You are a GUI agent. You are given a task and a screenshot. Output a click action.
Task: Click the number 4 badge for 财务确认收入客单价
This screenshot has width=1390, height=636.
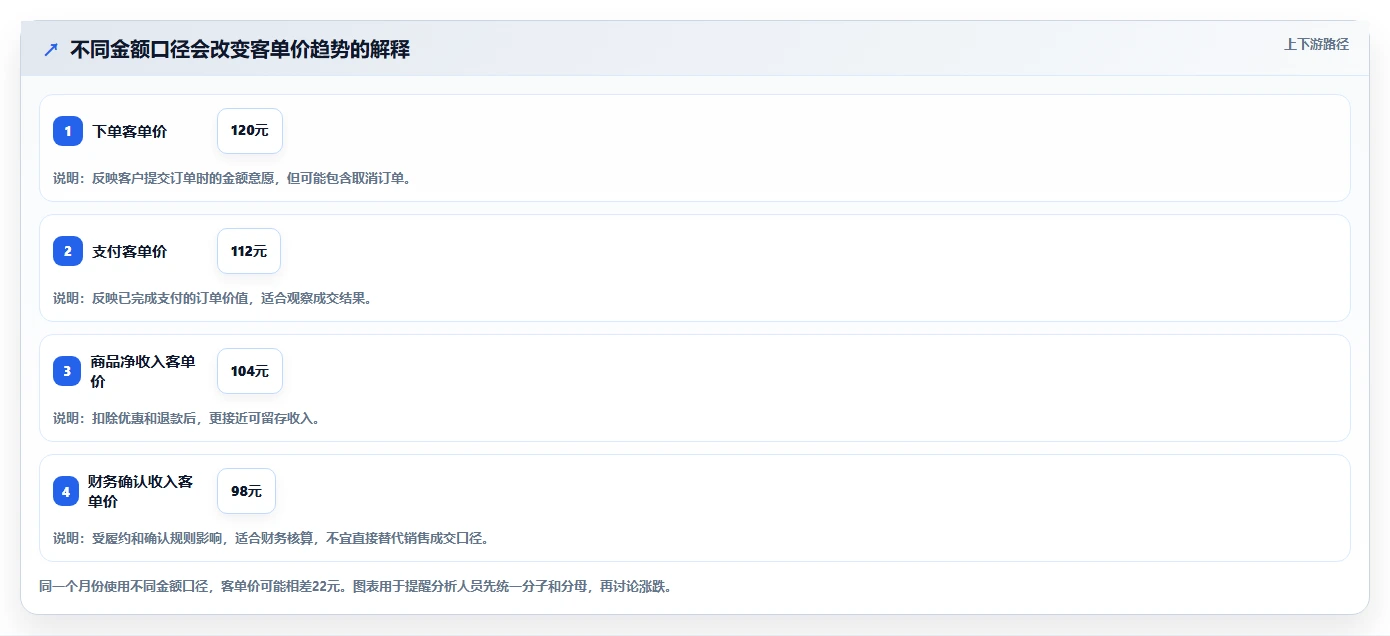(66, 491)
